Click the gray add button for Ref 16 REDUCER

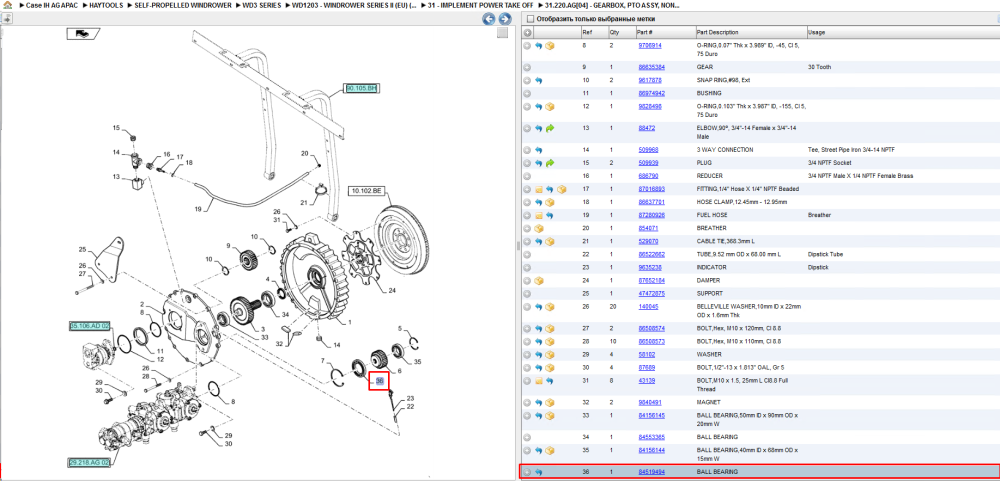(527, 175)
